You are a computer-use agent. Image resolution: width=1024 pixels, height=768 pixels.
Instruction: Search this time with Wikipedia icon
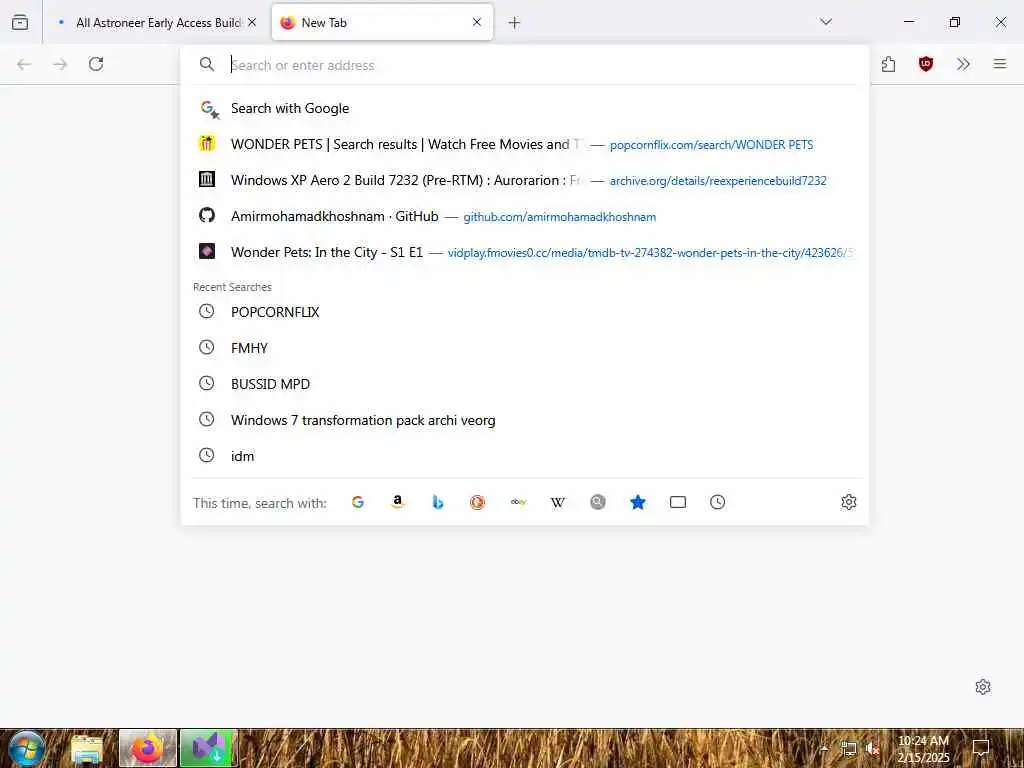click(558, 502)
